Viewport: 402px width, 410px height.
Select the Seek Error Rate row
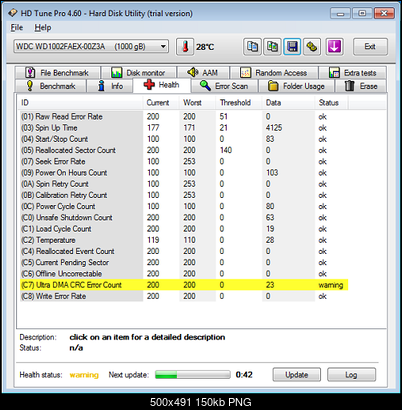click(x=184, y=161)
